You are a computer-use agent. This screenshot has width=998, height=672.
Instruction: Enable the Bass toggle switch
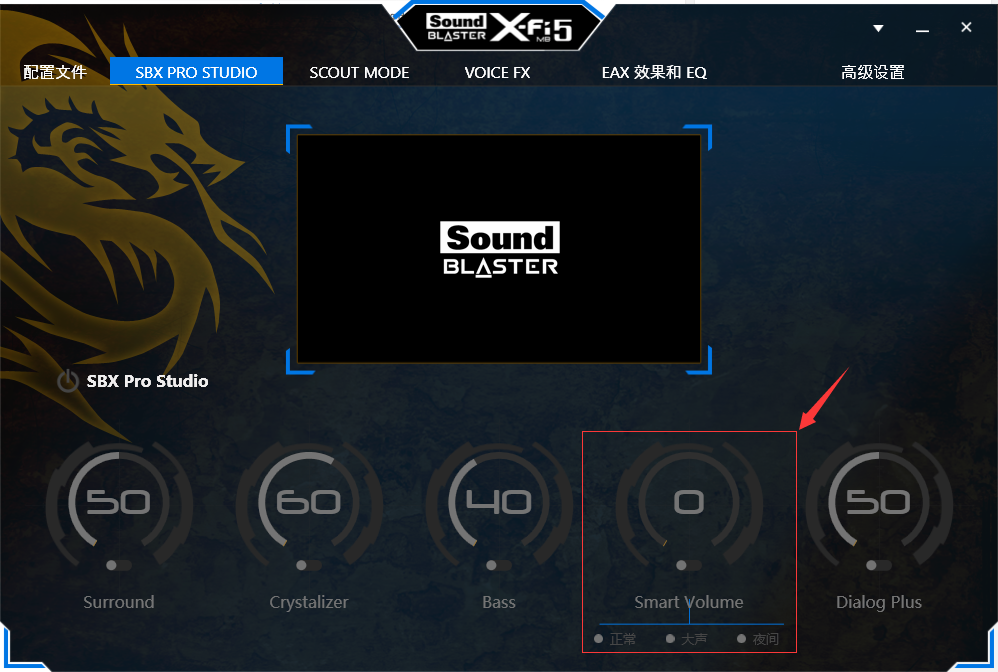[x=498, y=565]
